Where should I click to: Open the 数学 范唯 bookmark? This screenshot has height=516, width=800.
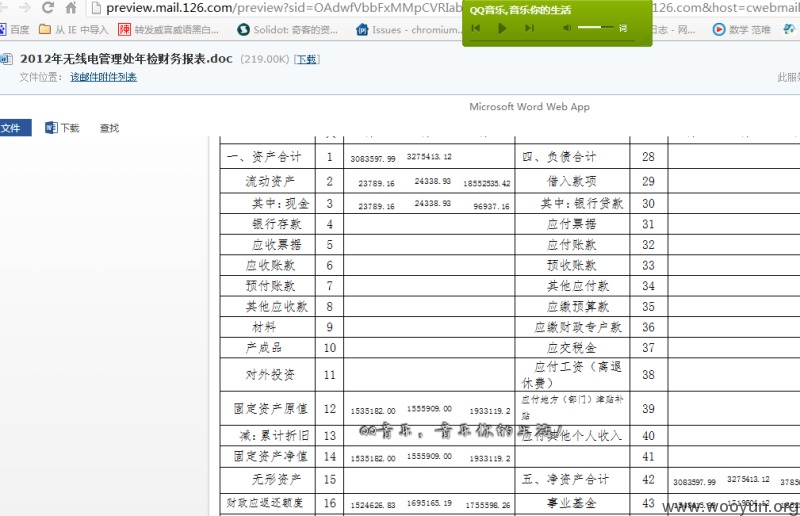(741, 30)
